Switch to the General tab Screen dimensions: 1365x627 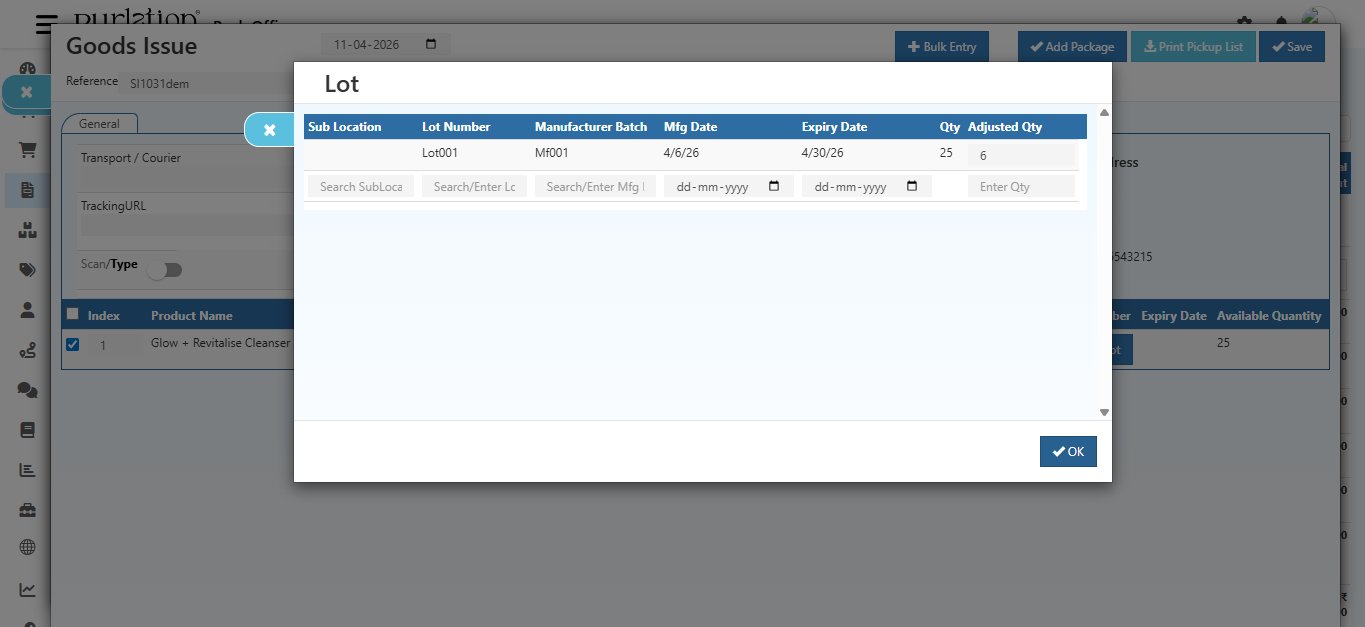[99, 123]
